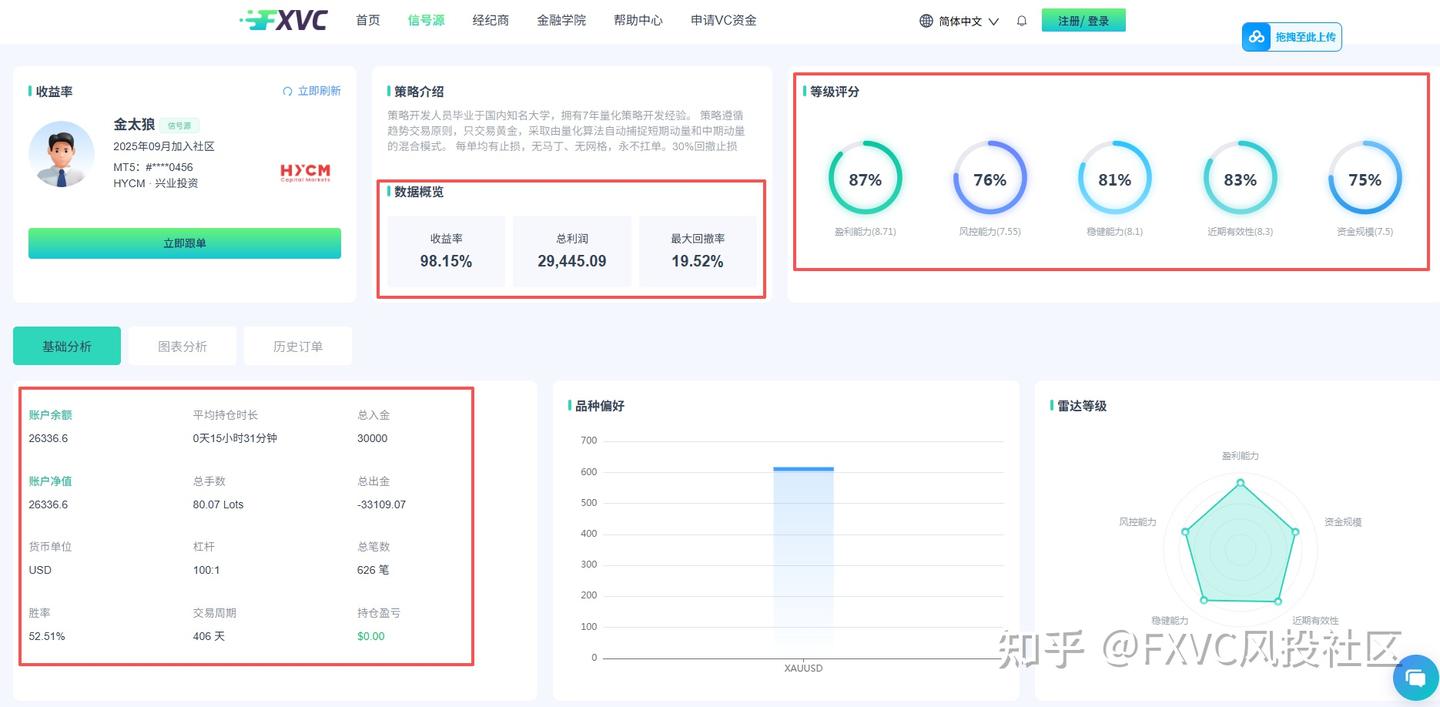The image size is (1440, 707).
Task: Open the chat support bubble
Action: tap(1415, 678)
